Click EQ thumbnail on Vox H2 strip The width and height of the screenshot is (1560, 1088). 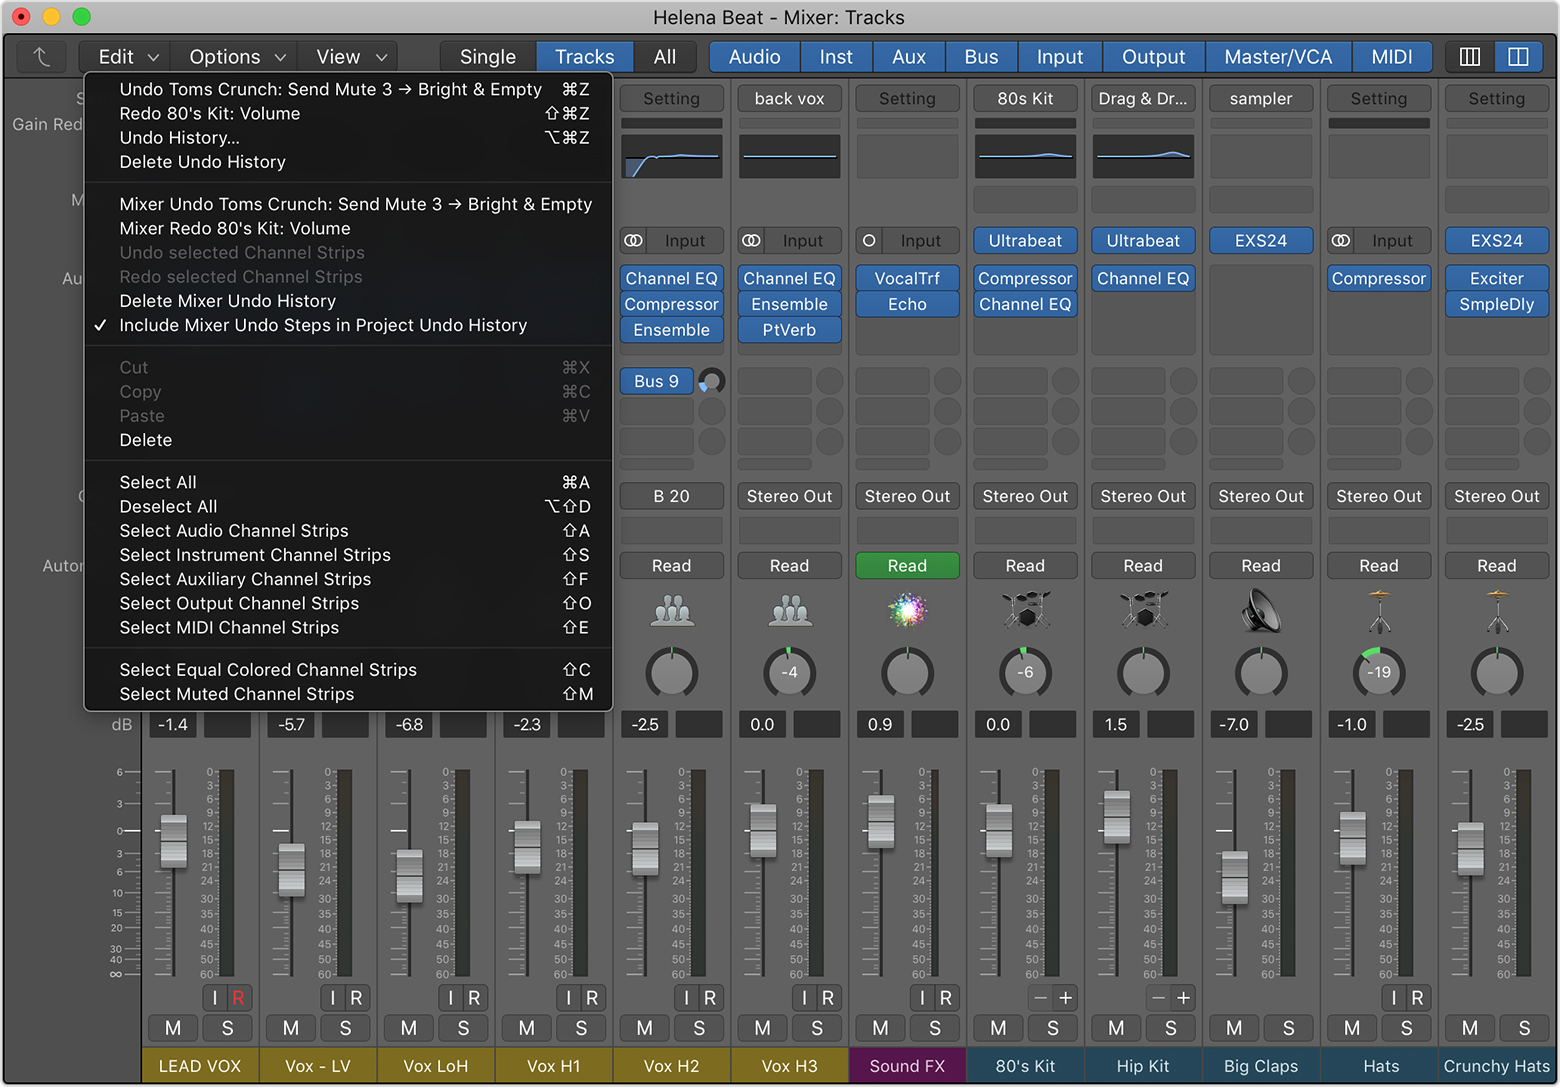click(672, 156)
